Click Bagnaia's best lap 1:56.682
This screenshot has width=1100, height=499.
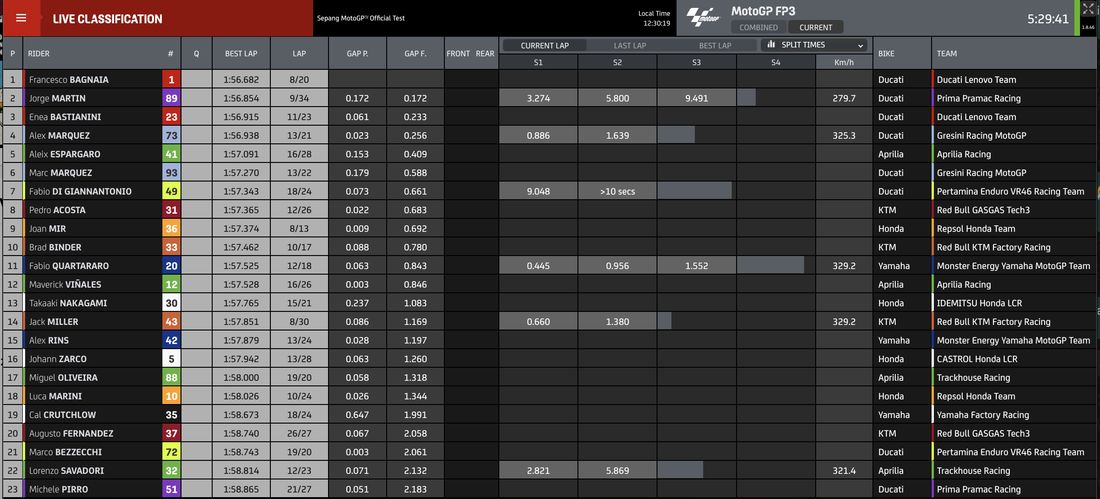pyautogui.click(x=241, y=80)
